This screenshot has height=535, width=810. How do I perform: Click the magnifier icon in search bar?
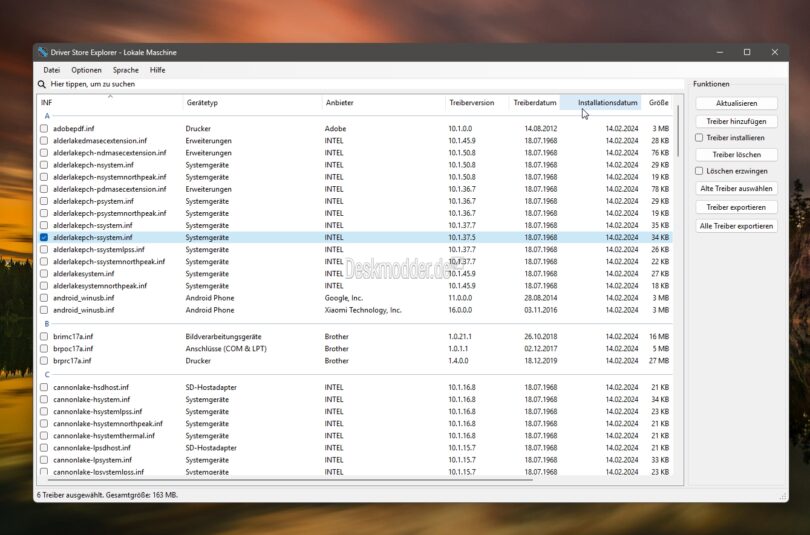42,85
